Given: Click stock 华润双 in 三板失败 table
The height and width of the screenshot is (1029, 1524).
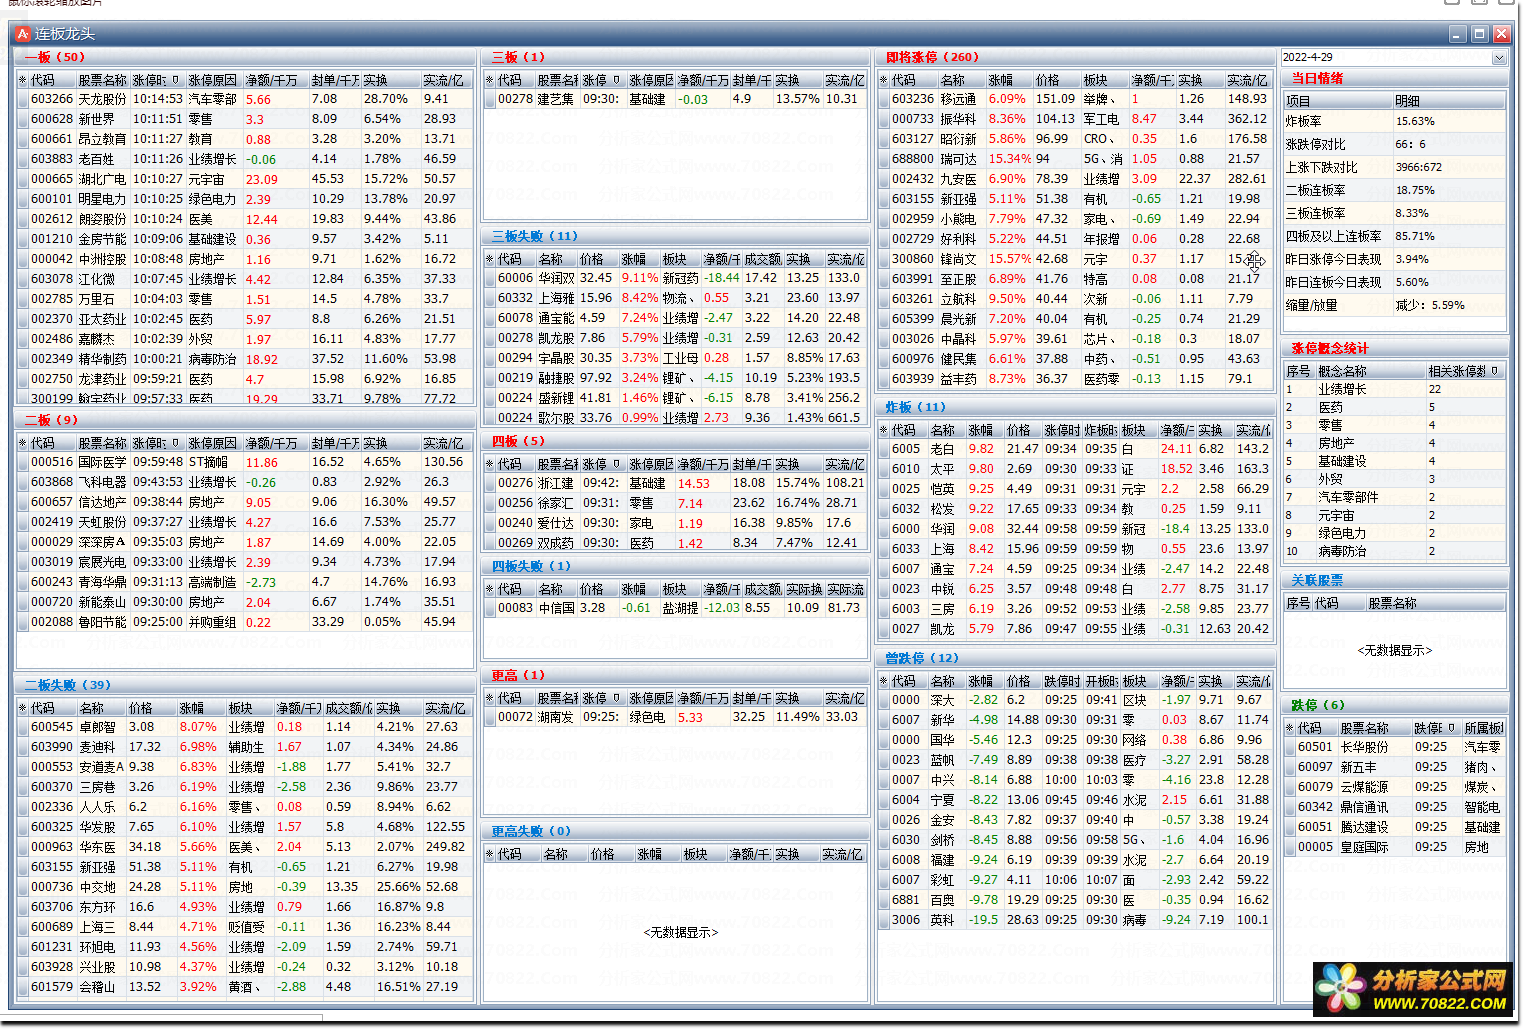Looking at the screenshot, I should 557,278.
